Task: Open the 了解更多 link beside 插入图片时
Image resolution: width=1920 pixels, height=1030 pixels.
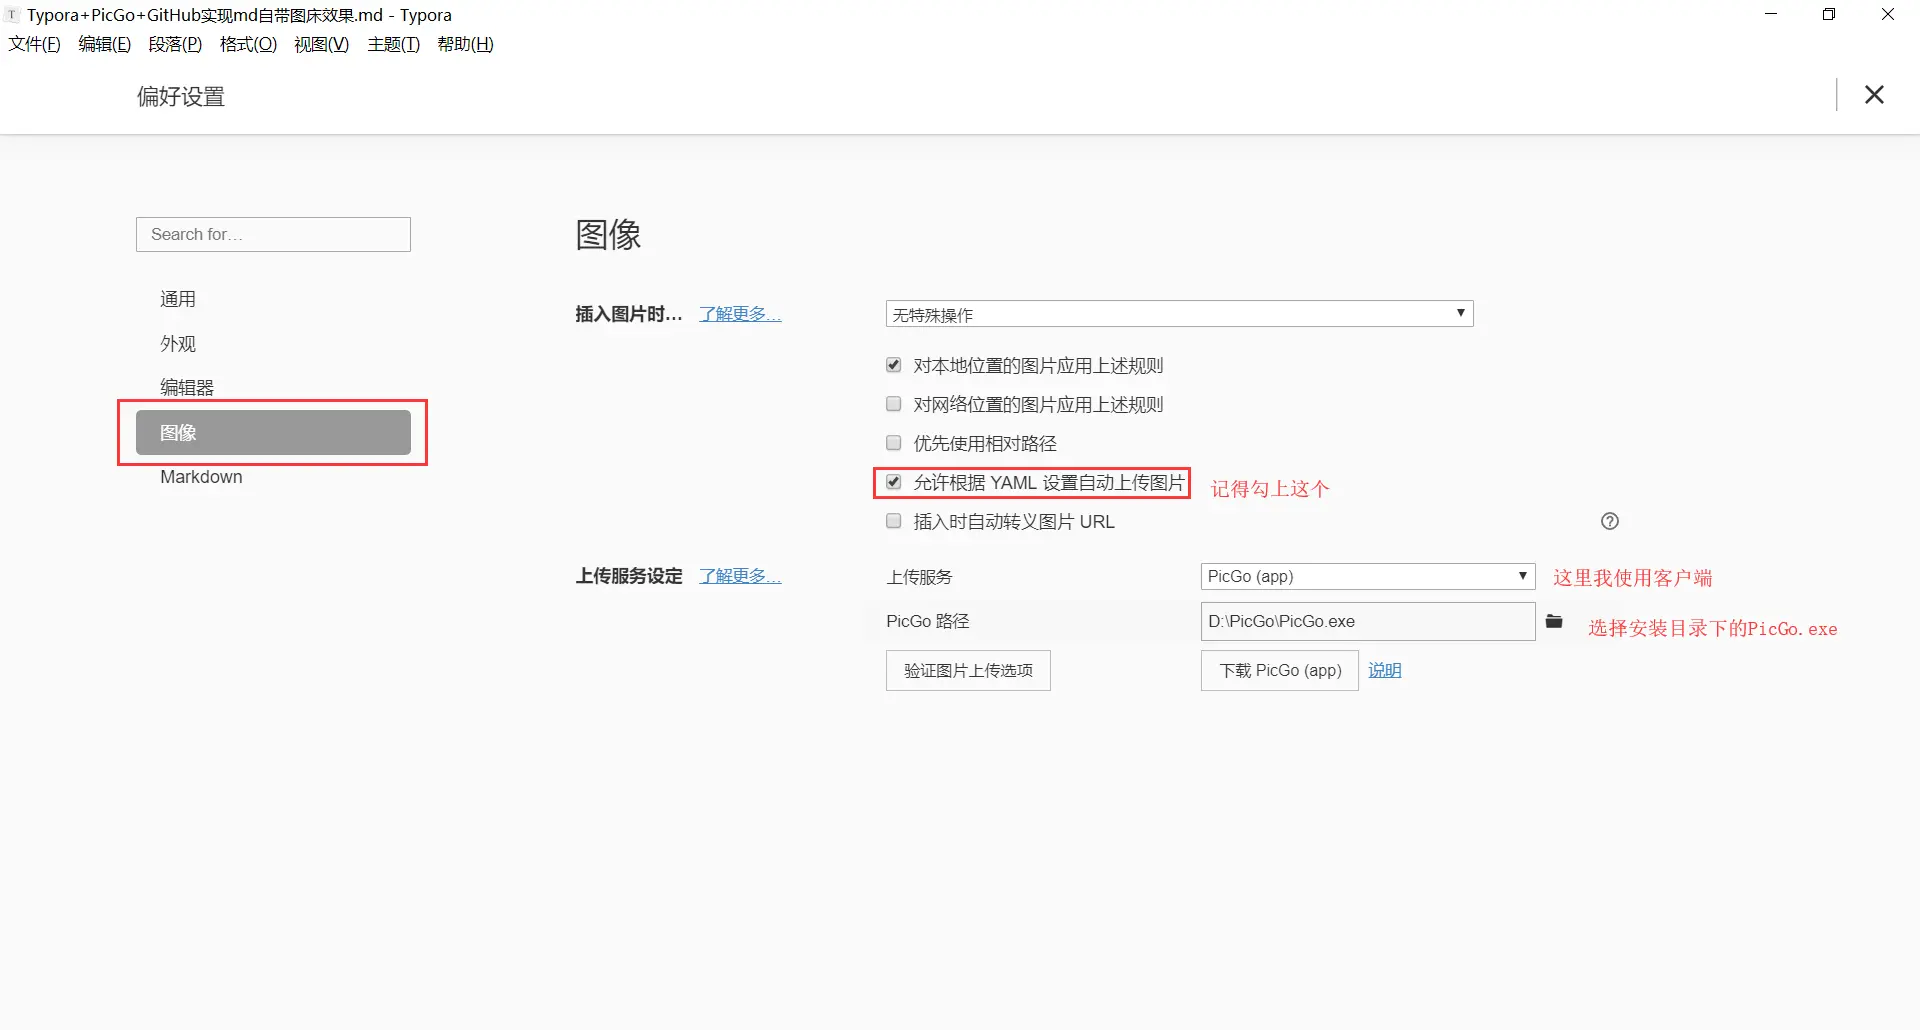Action: 739,313
